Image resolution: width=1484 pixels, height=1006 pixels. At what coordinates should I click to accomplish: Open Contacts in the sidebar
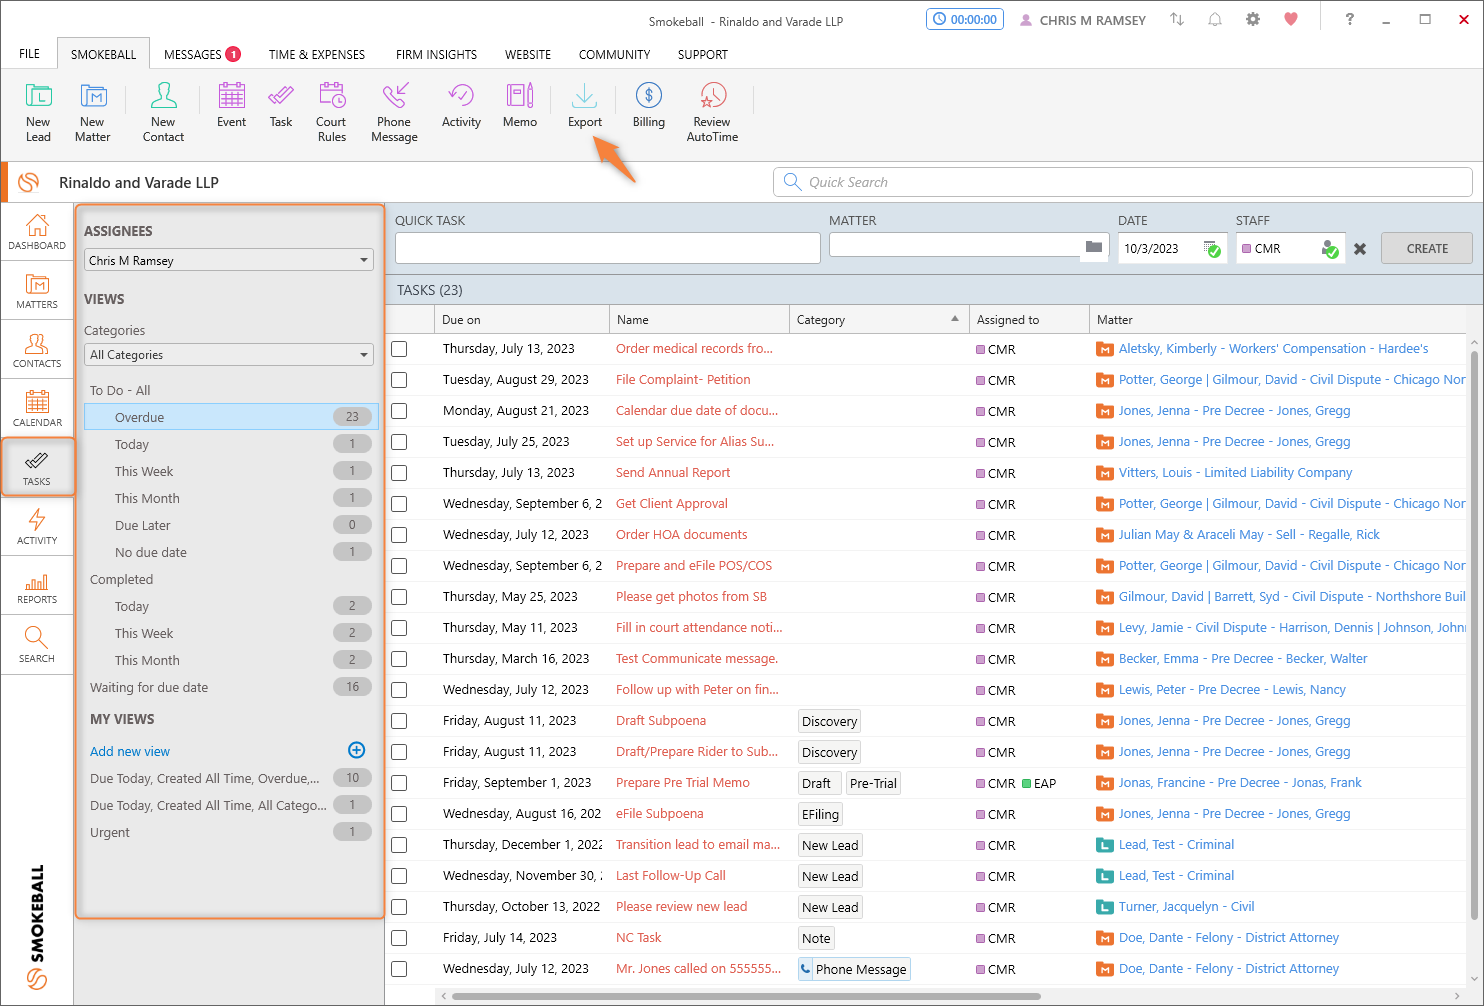pyautogui.click(x=37, y=350)
